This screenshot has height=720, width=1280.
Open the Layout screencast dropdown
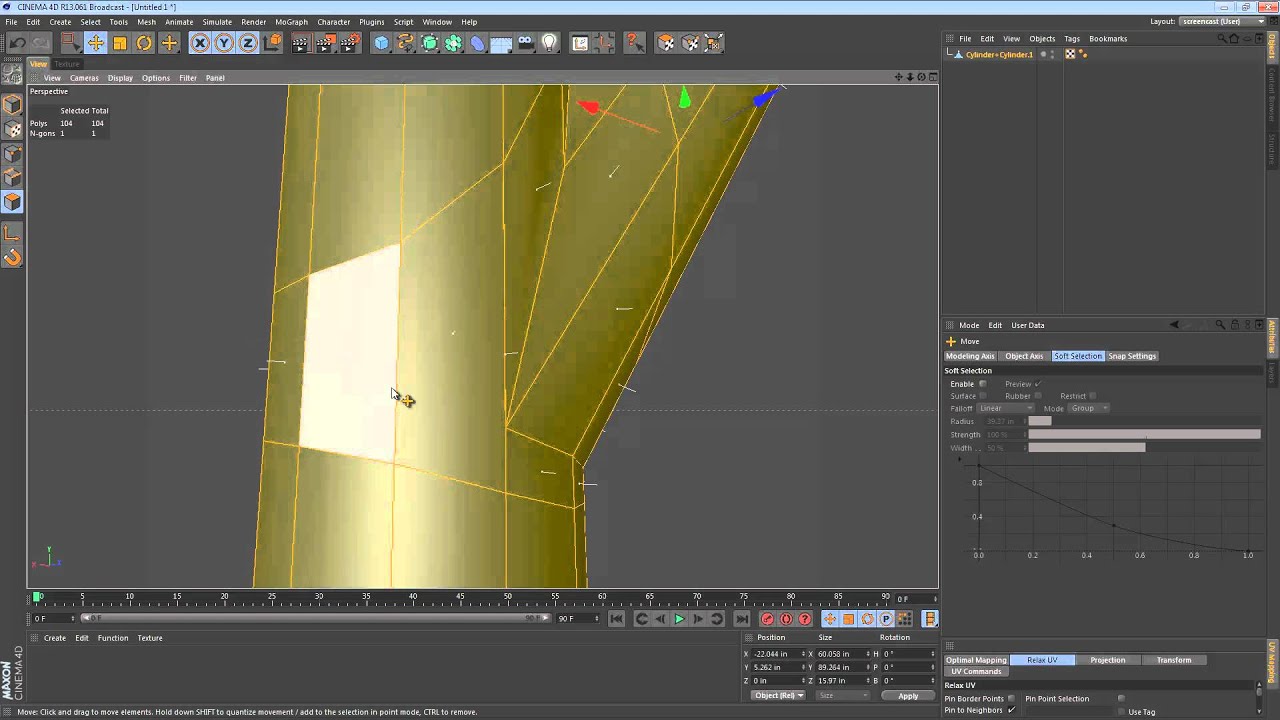click(x=1223, y=21)
